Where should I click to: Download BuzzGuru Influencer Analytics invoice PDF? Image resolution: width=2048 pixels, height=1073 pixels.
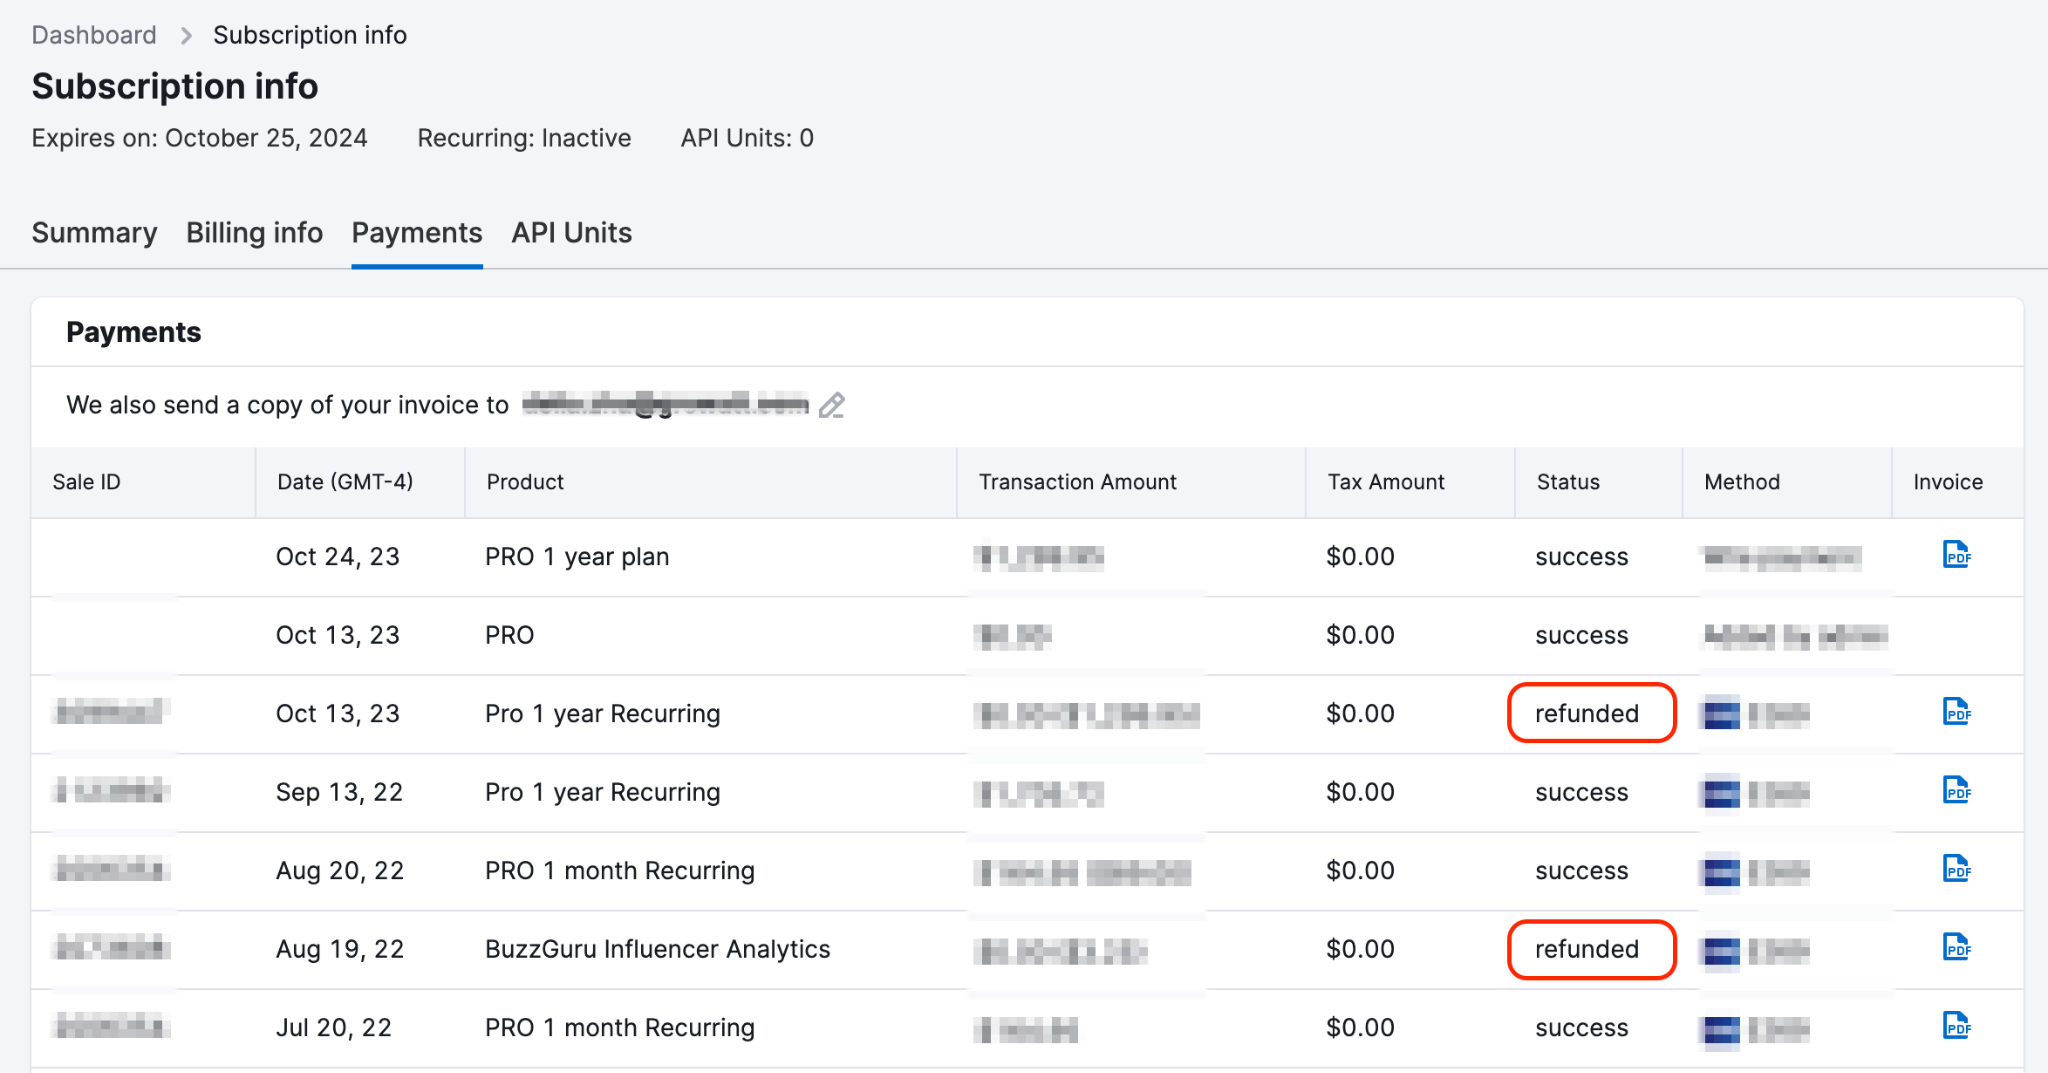point(1956,946)
